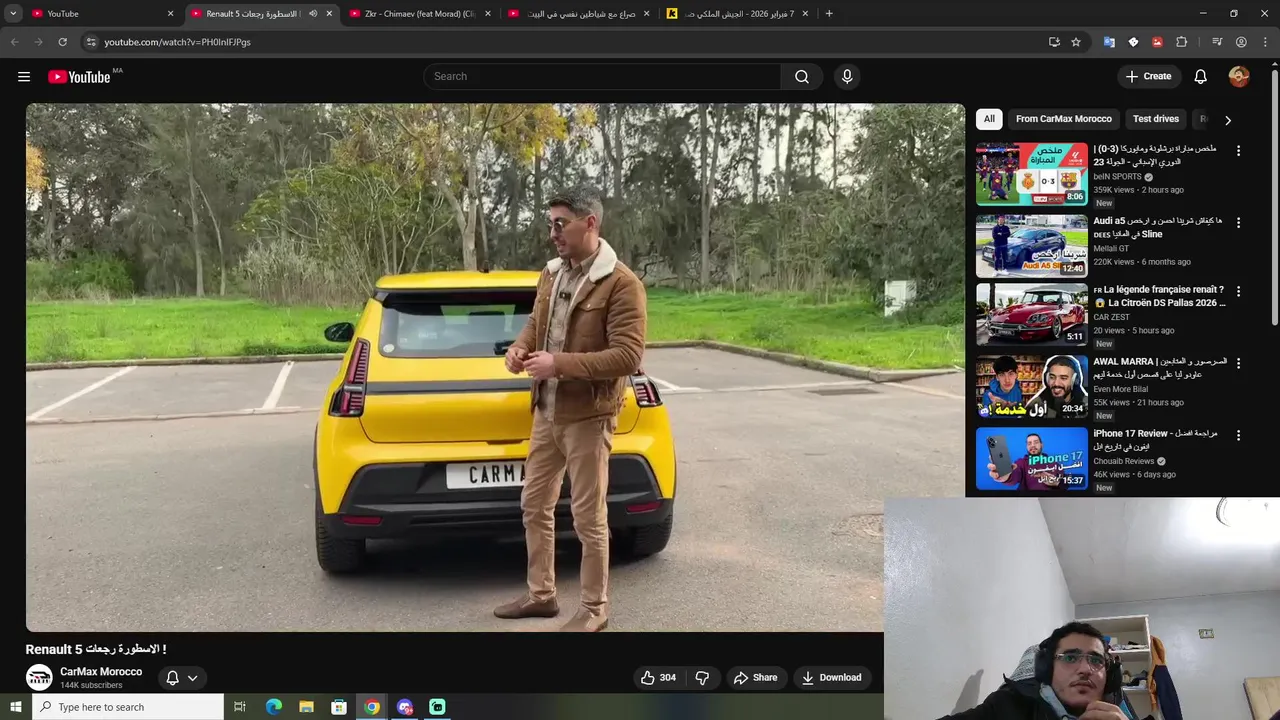The height and width of the screenshot is (720, 1280).
Task: Click video title Renault 5 الاسطورة رجعات
Action: coord(96,649)
